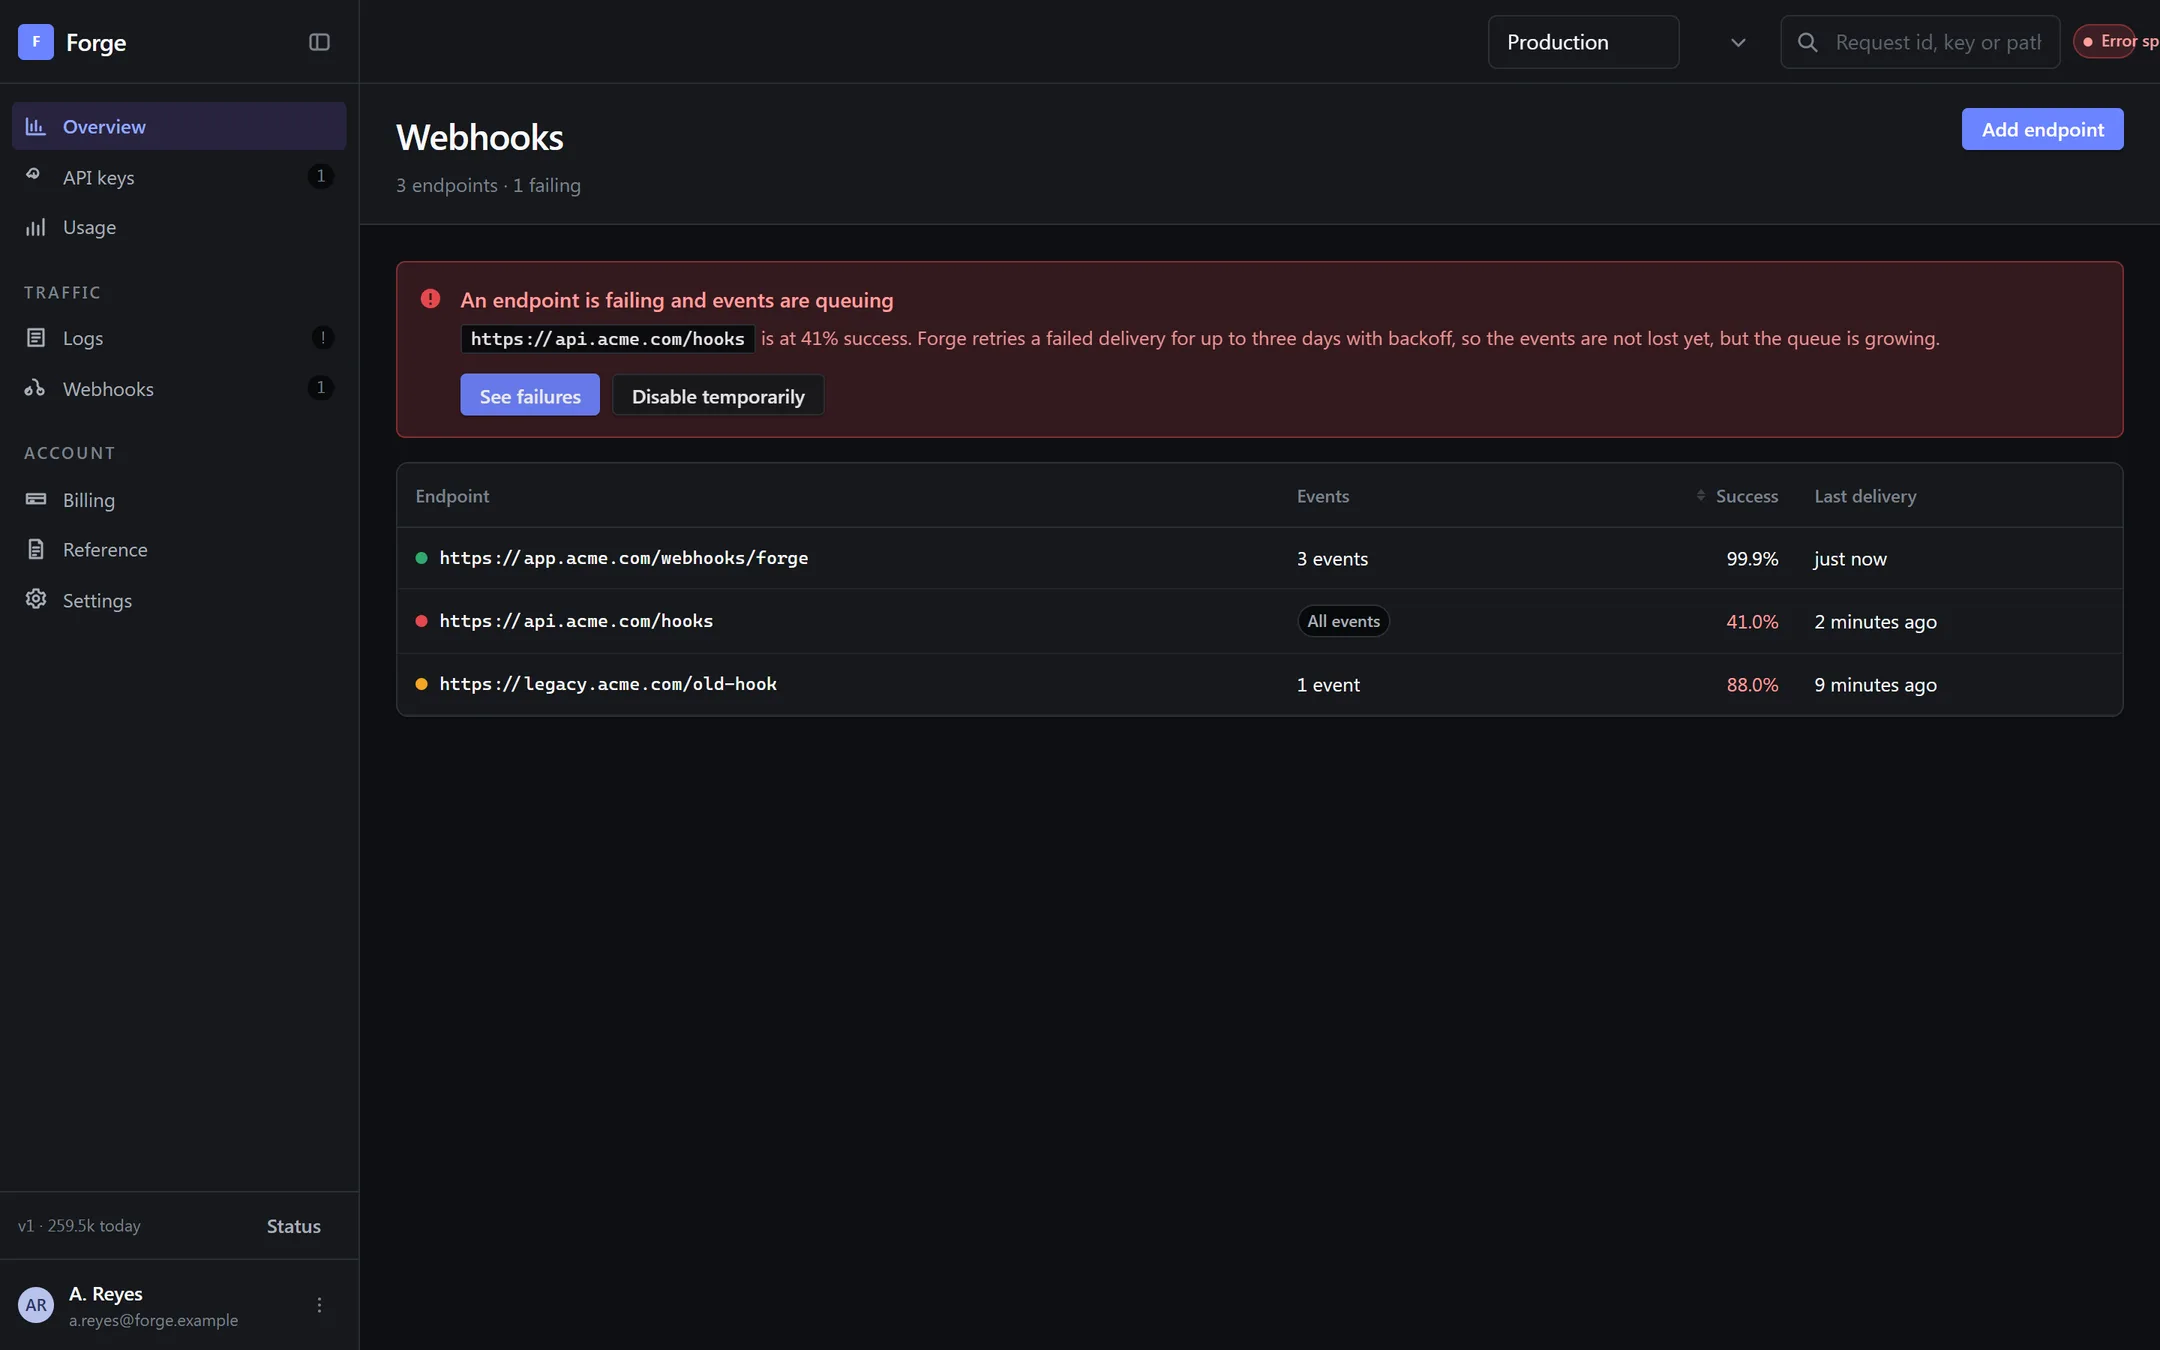
Task: Go to the API keys page
Action: click(179, 176)
